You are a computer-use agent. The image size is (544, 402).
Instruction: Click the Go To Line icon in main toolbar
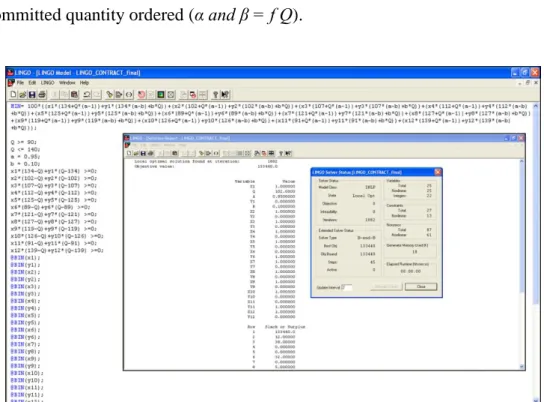click(x=119, y=94)
